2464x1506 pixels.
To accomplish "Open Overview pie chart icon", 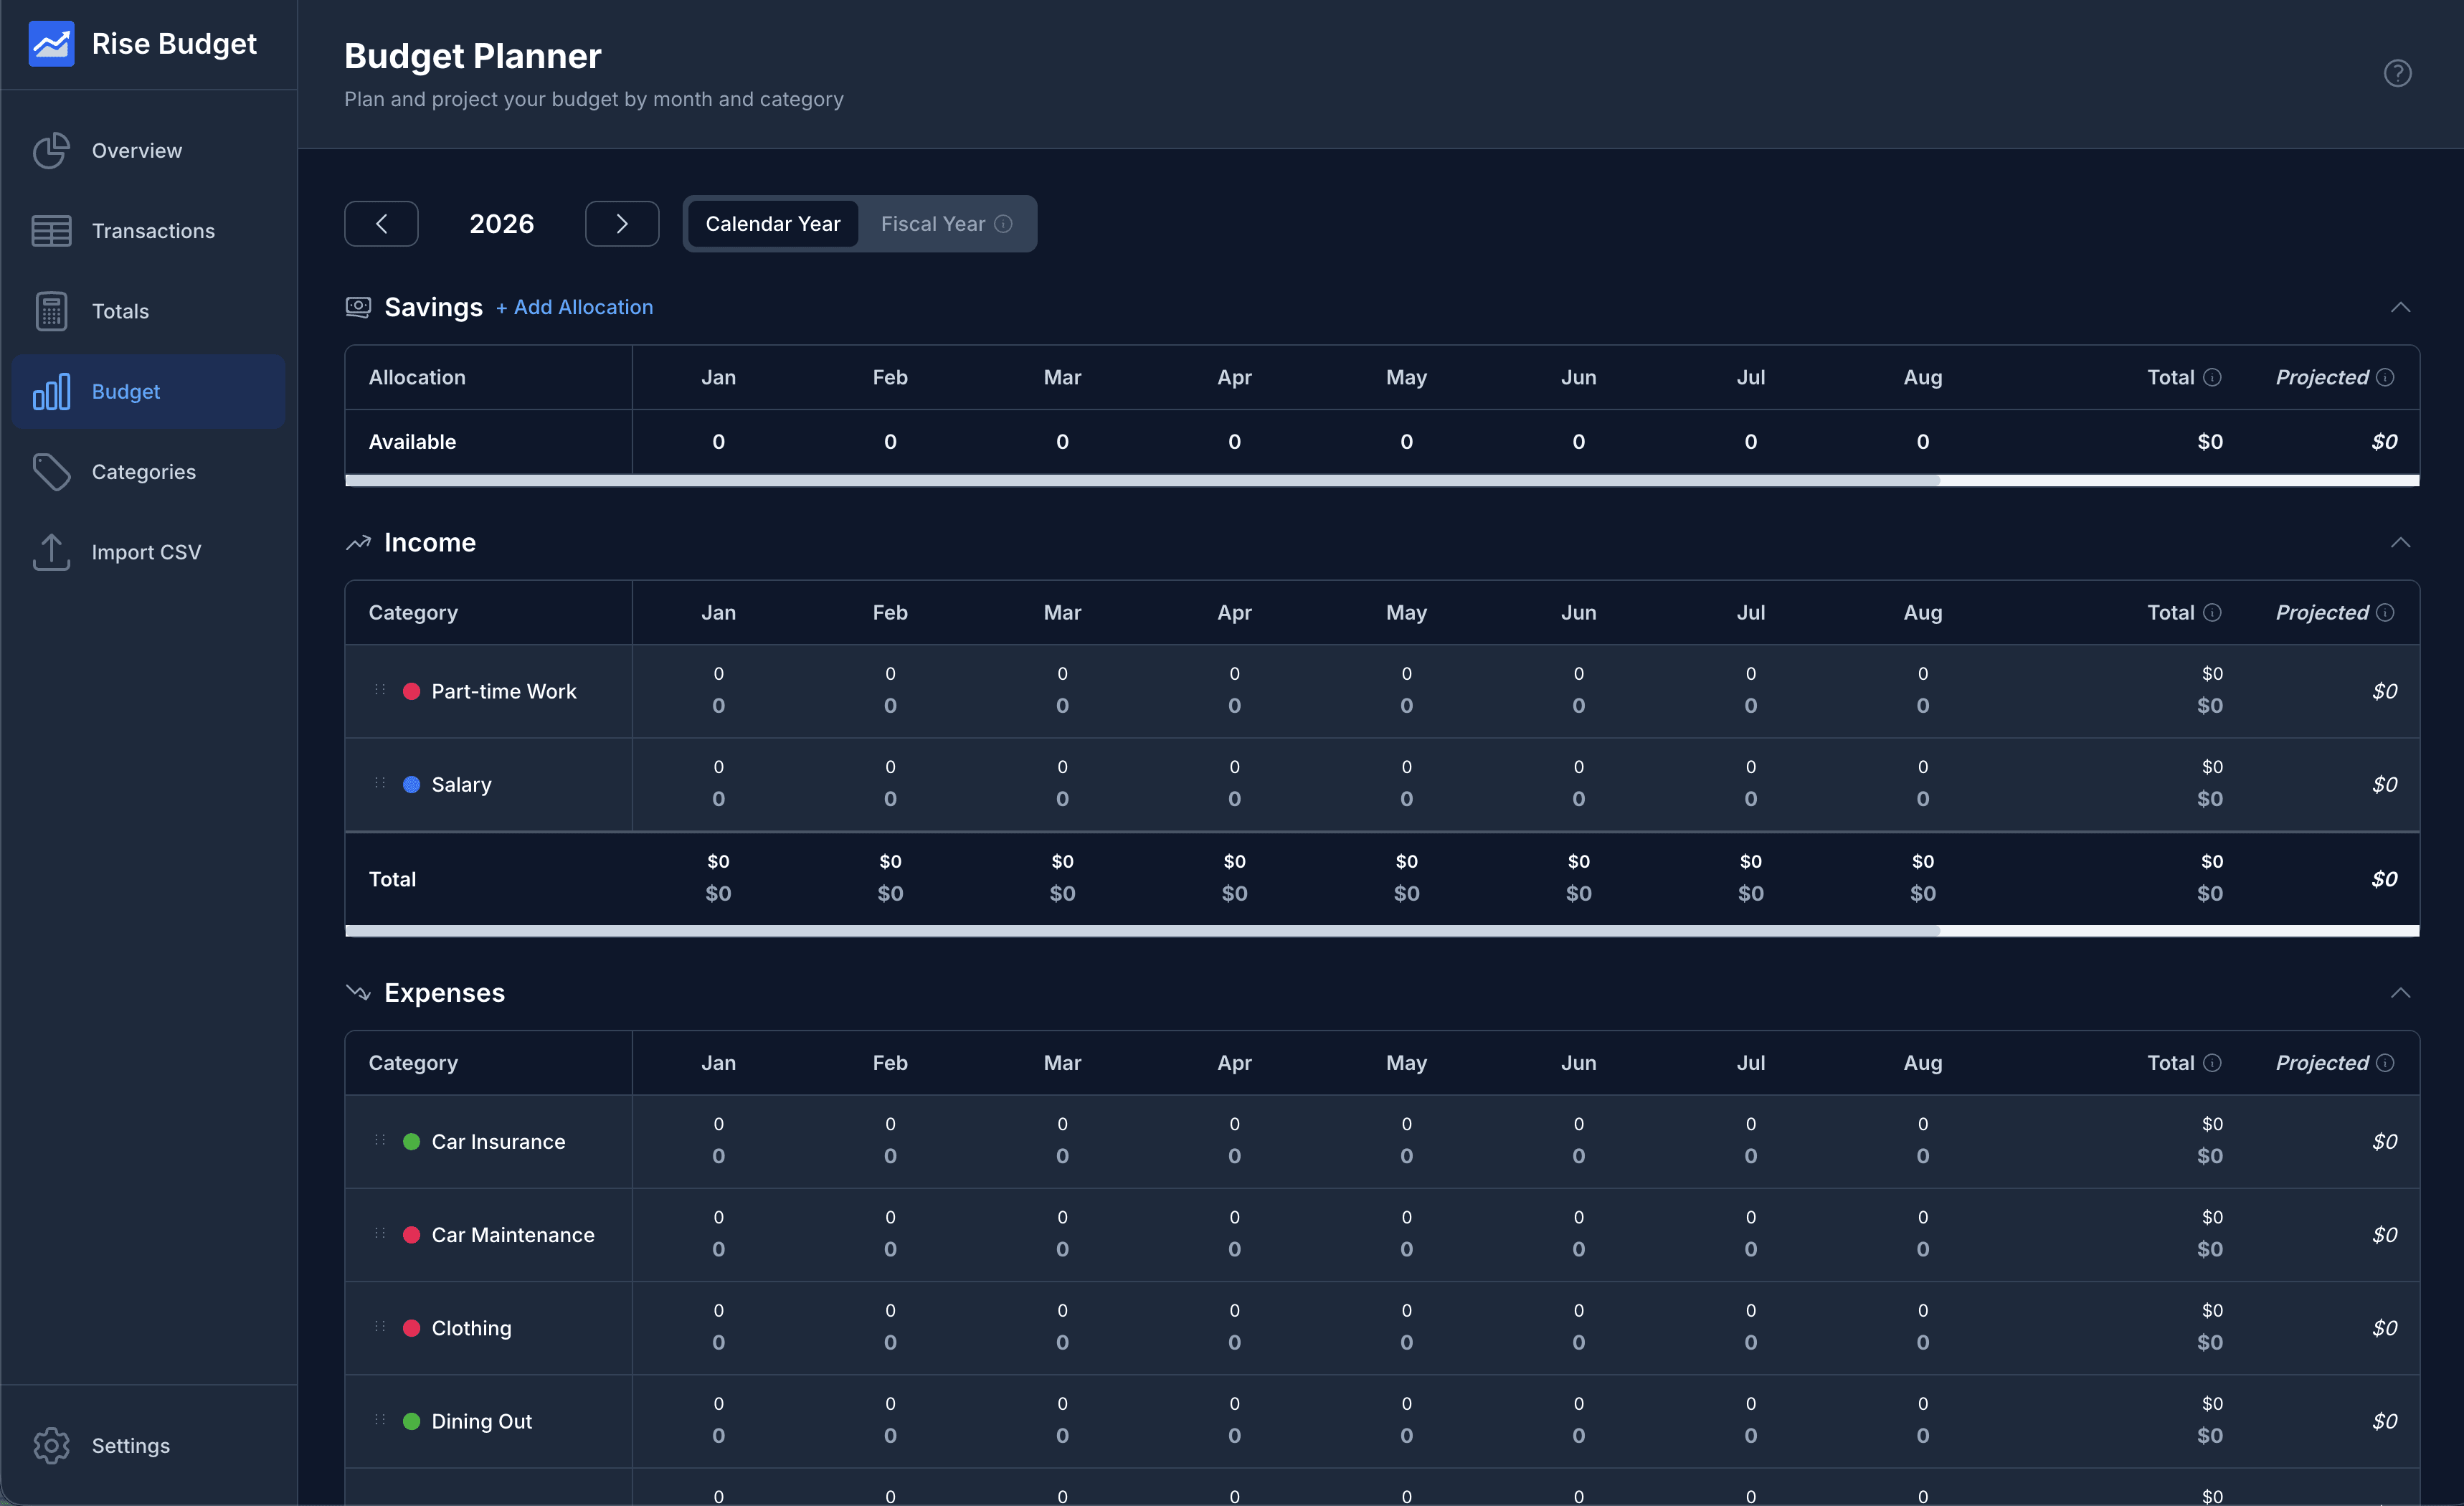I will [51, 151].
